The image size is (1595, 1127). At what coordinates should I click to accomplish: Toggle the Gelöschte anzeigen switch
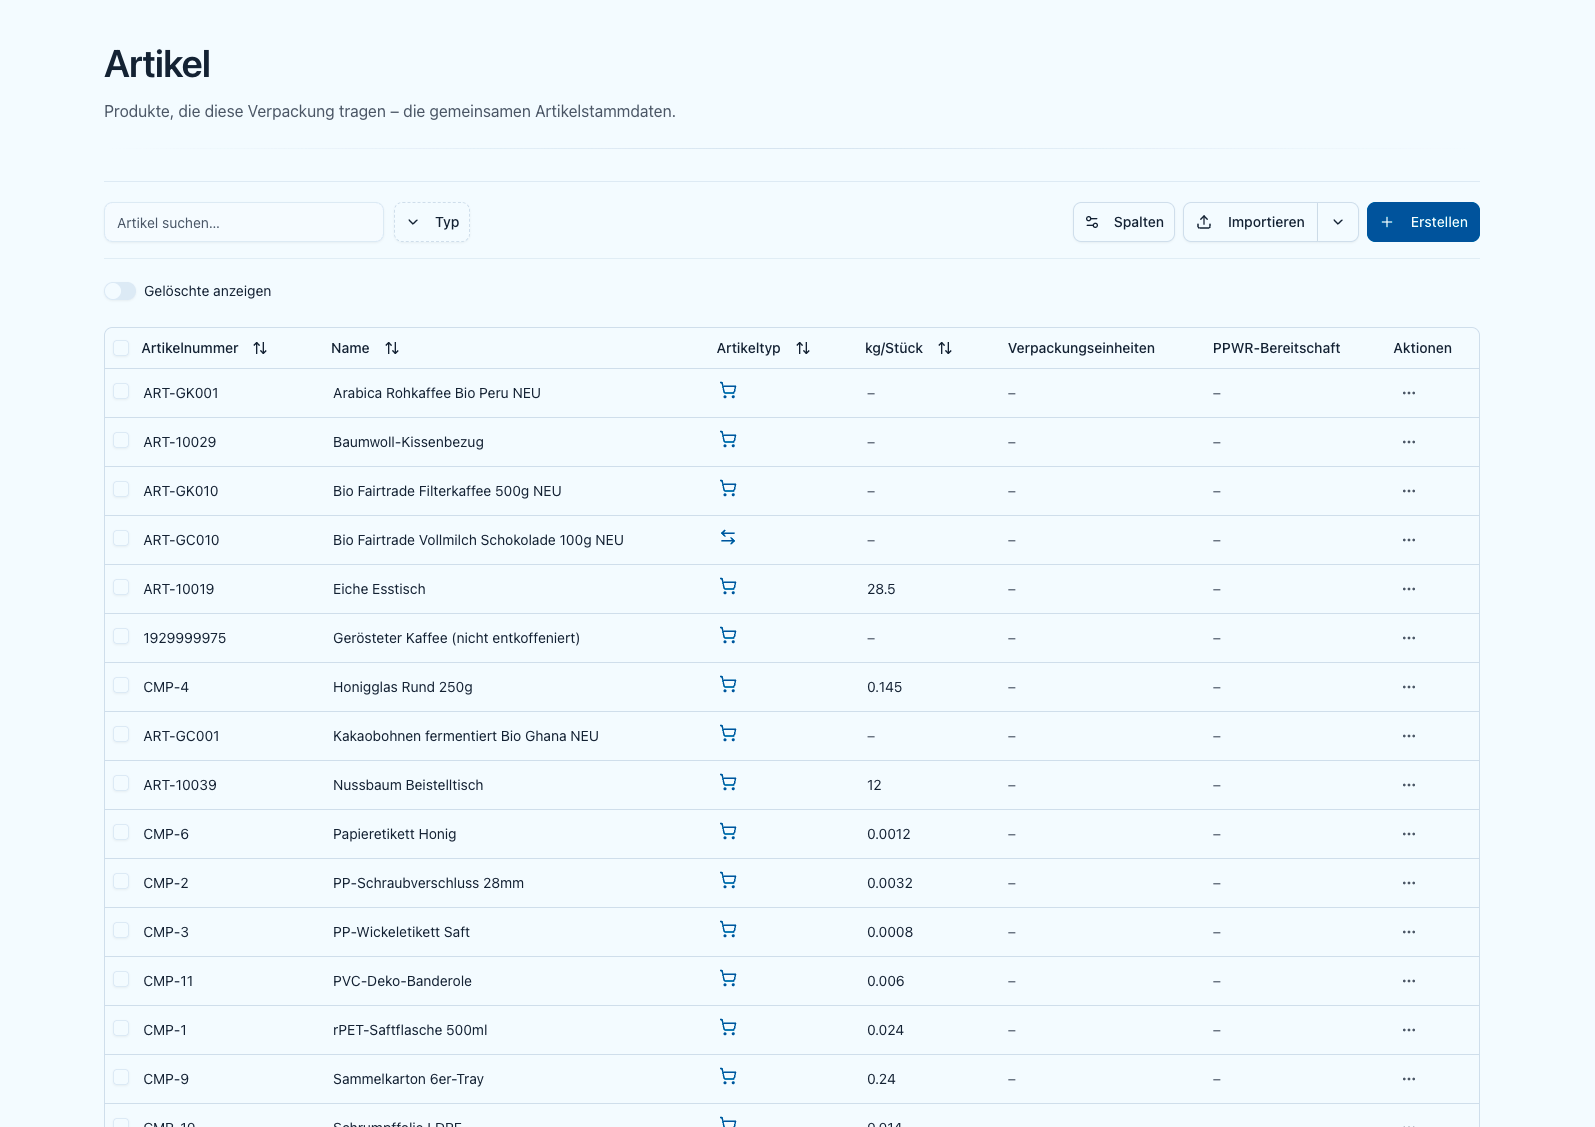[x=120, y=291]
